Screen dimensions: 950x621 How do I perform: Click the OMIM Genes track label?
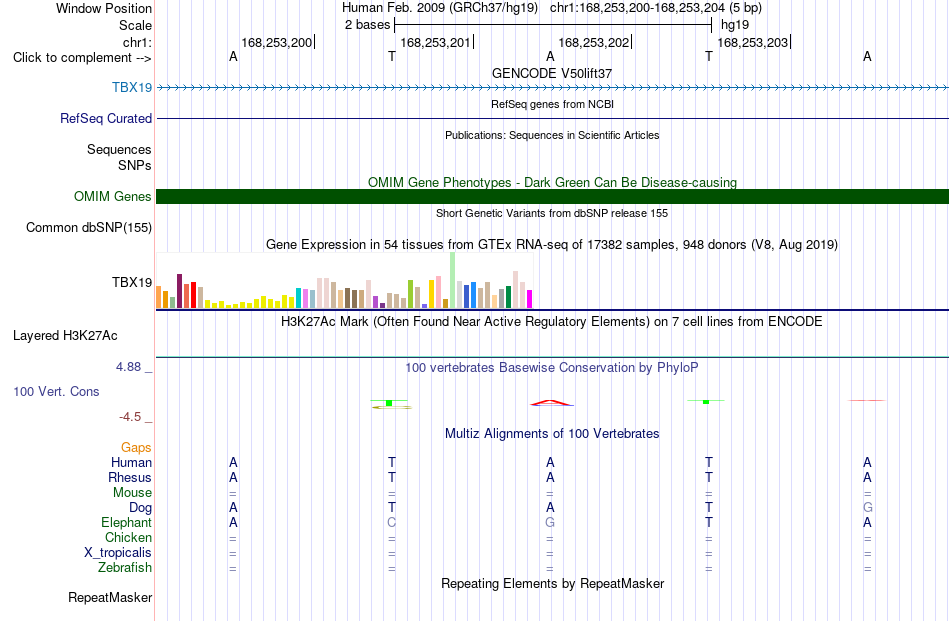[x=113, y=196]
